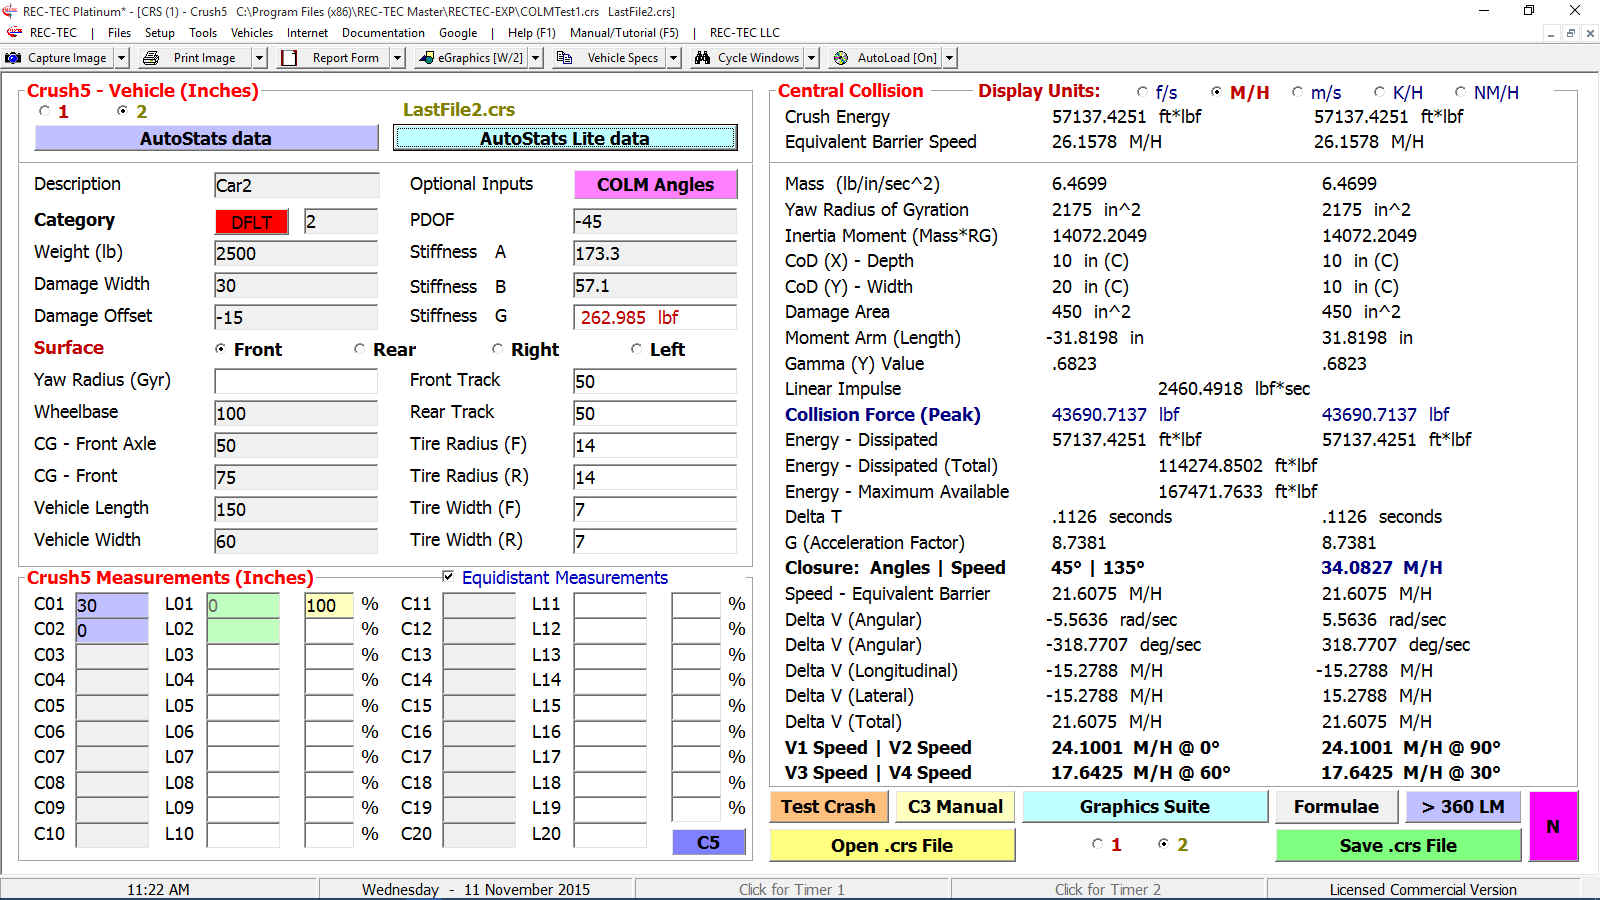This screenshot has width=1600, height=900.
Task: Click the Description input field showing Car2
Action: pyautogui.click(x=296, y=185)
